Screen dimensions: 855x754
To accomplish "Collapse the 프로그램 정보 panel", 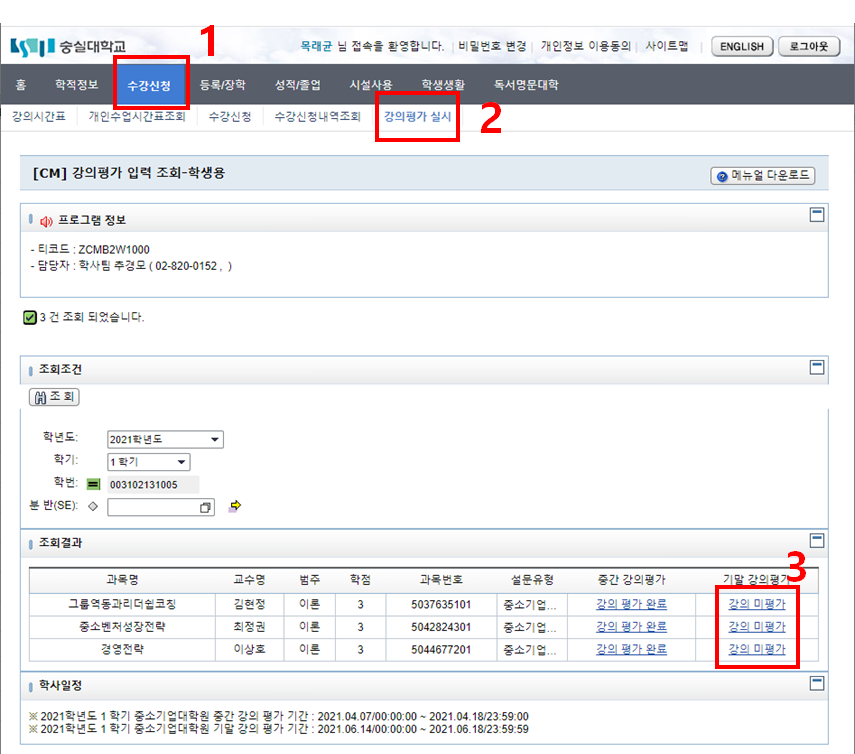I will pyautogui.click(x=816, y=214).
